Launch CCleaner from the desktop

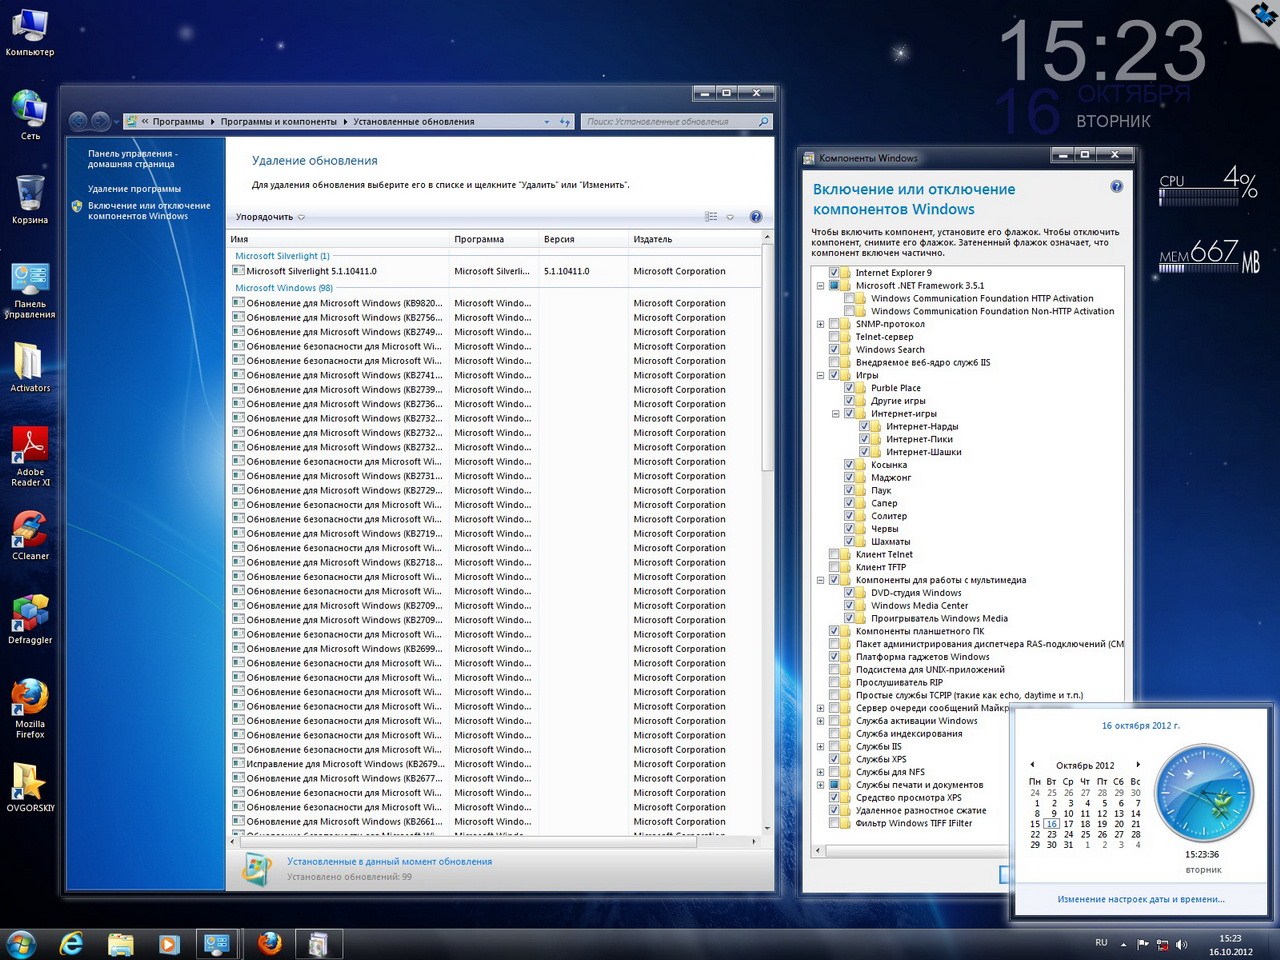tap(30, 535)
